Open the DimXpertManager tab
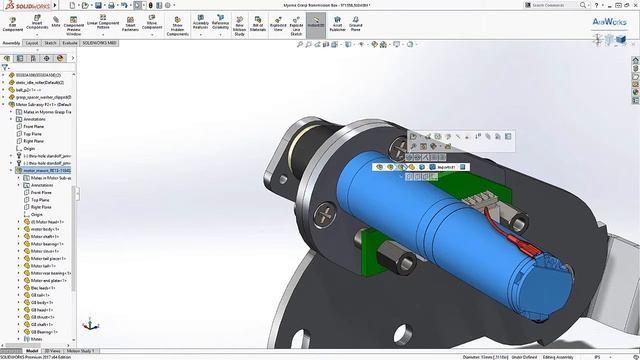This screenshot has width=640, height=360. pyautogui.click(x=47, y=58)
